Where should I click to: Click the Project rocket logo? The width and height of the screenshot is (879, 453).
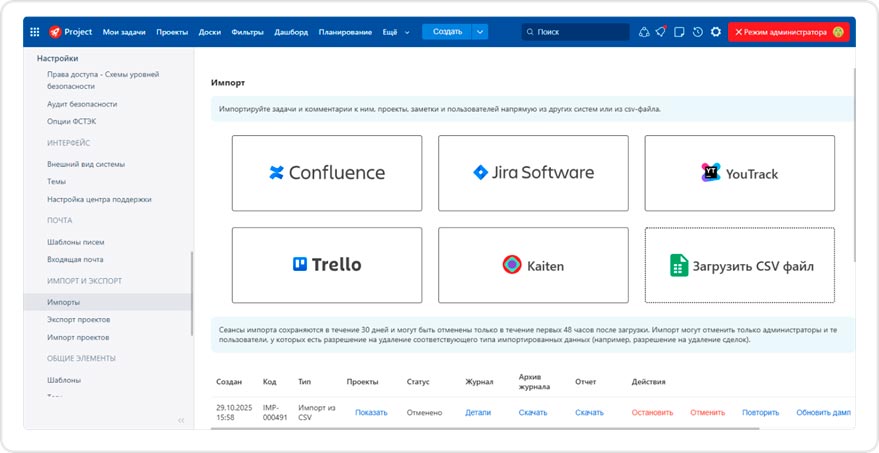55,32
